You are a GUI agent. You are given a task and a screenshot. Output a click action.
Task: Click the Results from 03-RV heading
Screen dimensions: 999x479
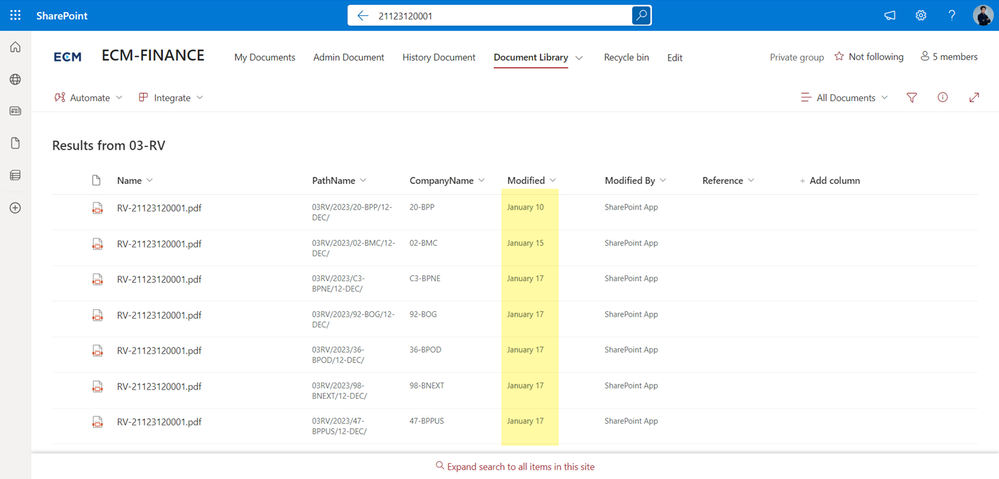click(x=108, y=145)
